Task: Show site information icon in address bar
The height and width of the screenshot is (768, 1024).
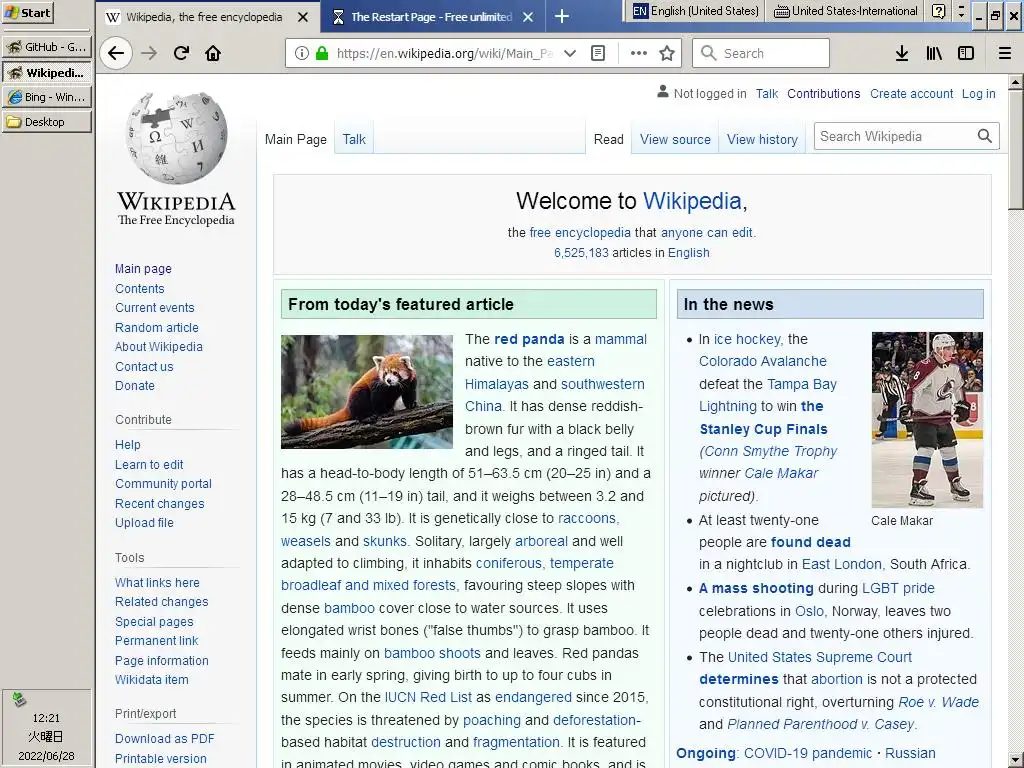Action: click(301, 53)
